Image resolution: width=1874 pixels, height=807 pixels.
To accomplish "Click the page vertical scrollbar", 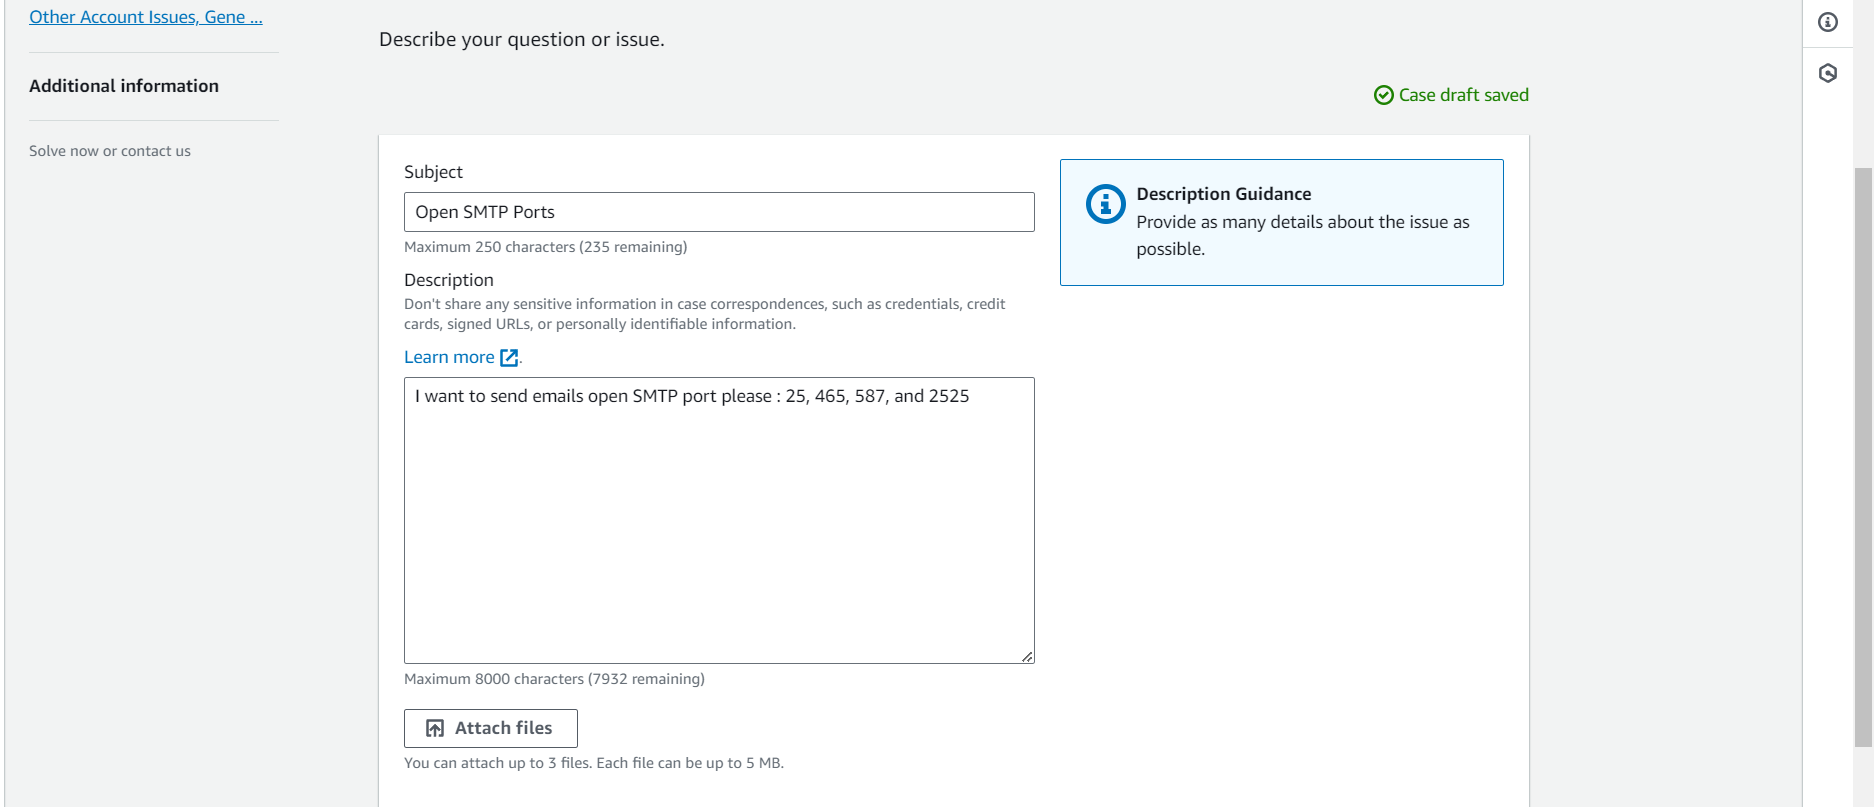I will [1863, 450].
